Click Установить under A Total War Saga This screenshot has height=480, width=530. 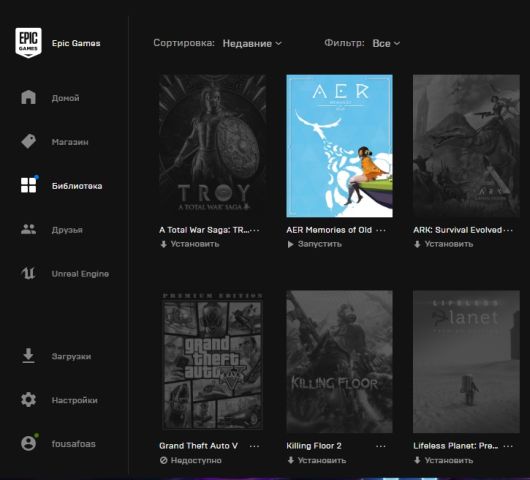pos(190,244)
